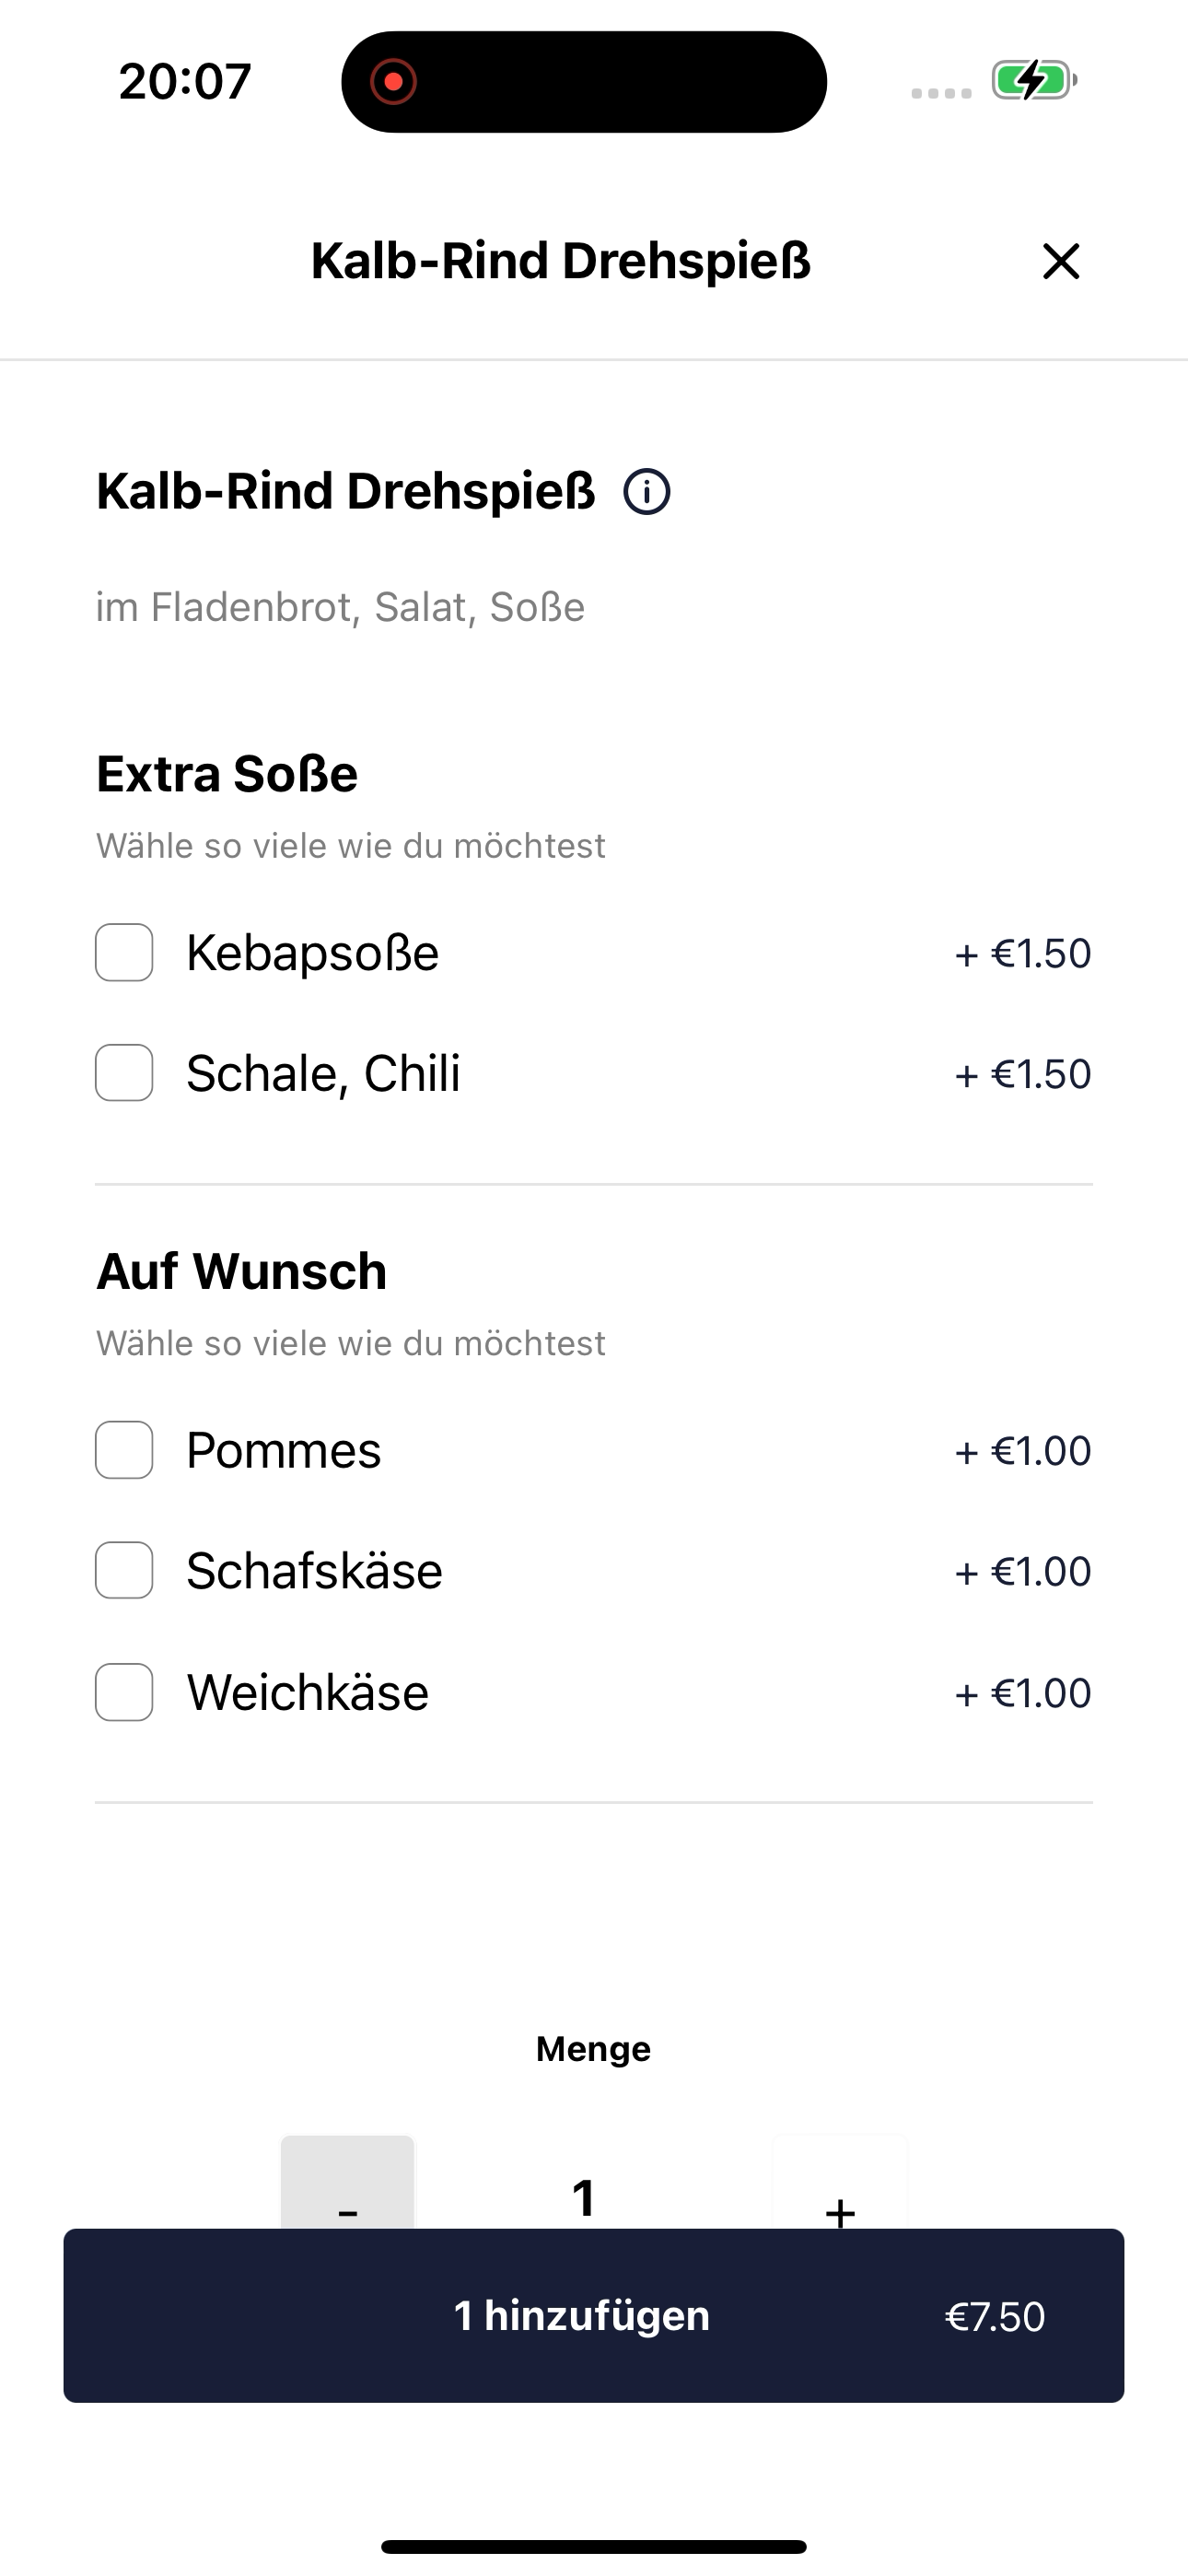Tap the signal strength dots icon
The width and height of the screenshot is (1188, 2576).
941,93
